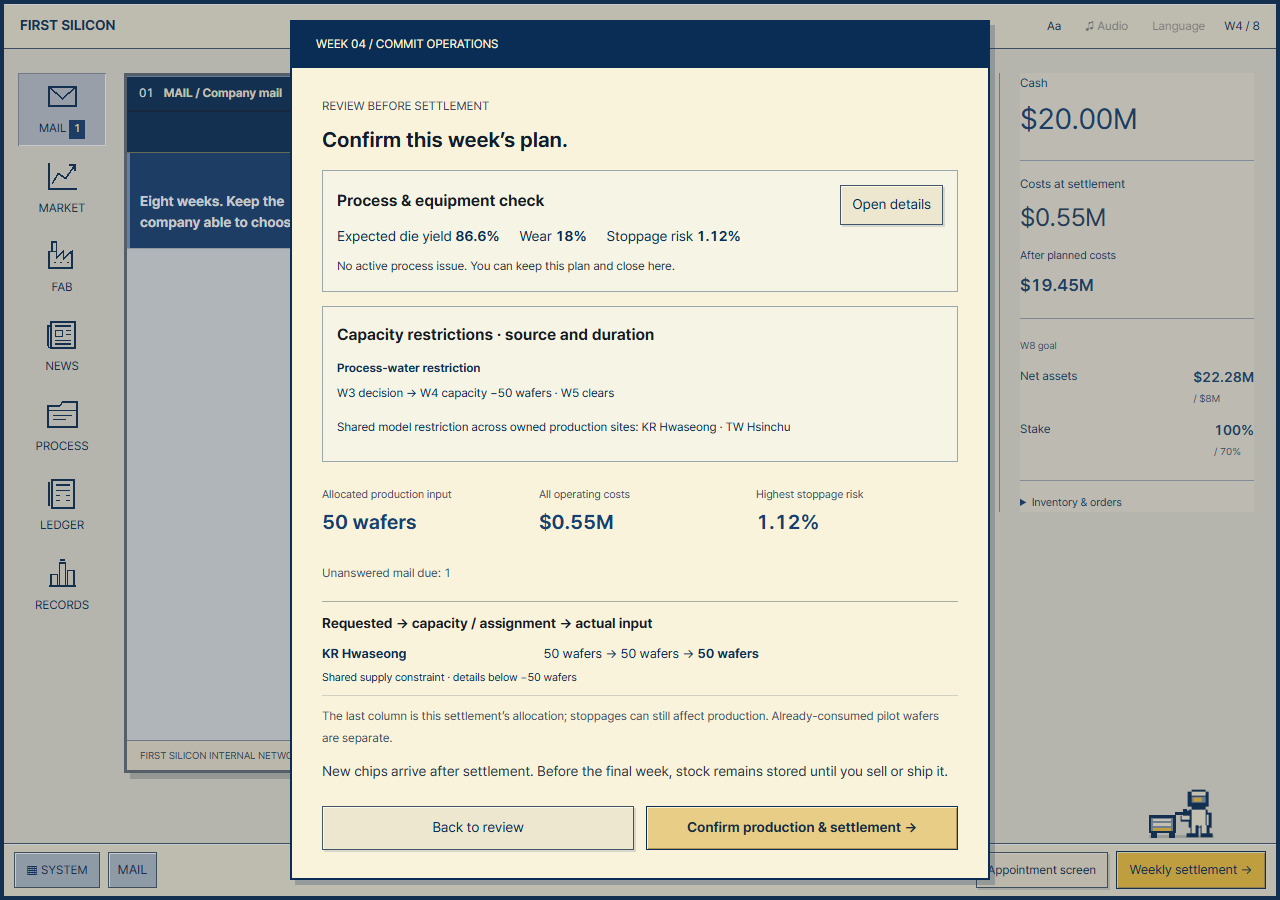Click the FIRST SILICON title
This screenshot has height=900, width=1280.
68,25
